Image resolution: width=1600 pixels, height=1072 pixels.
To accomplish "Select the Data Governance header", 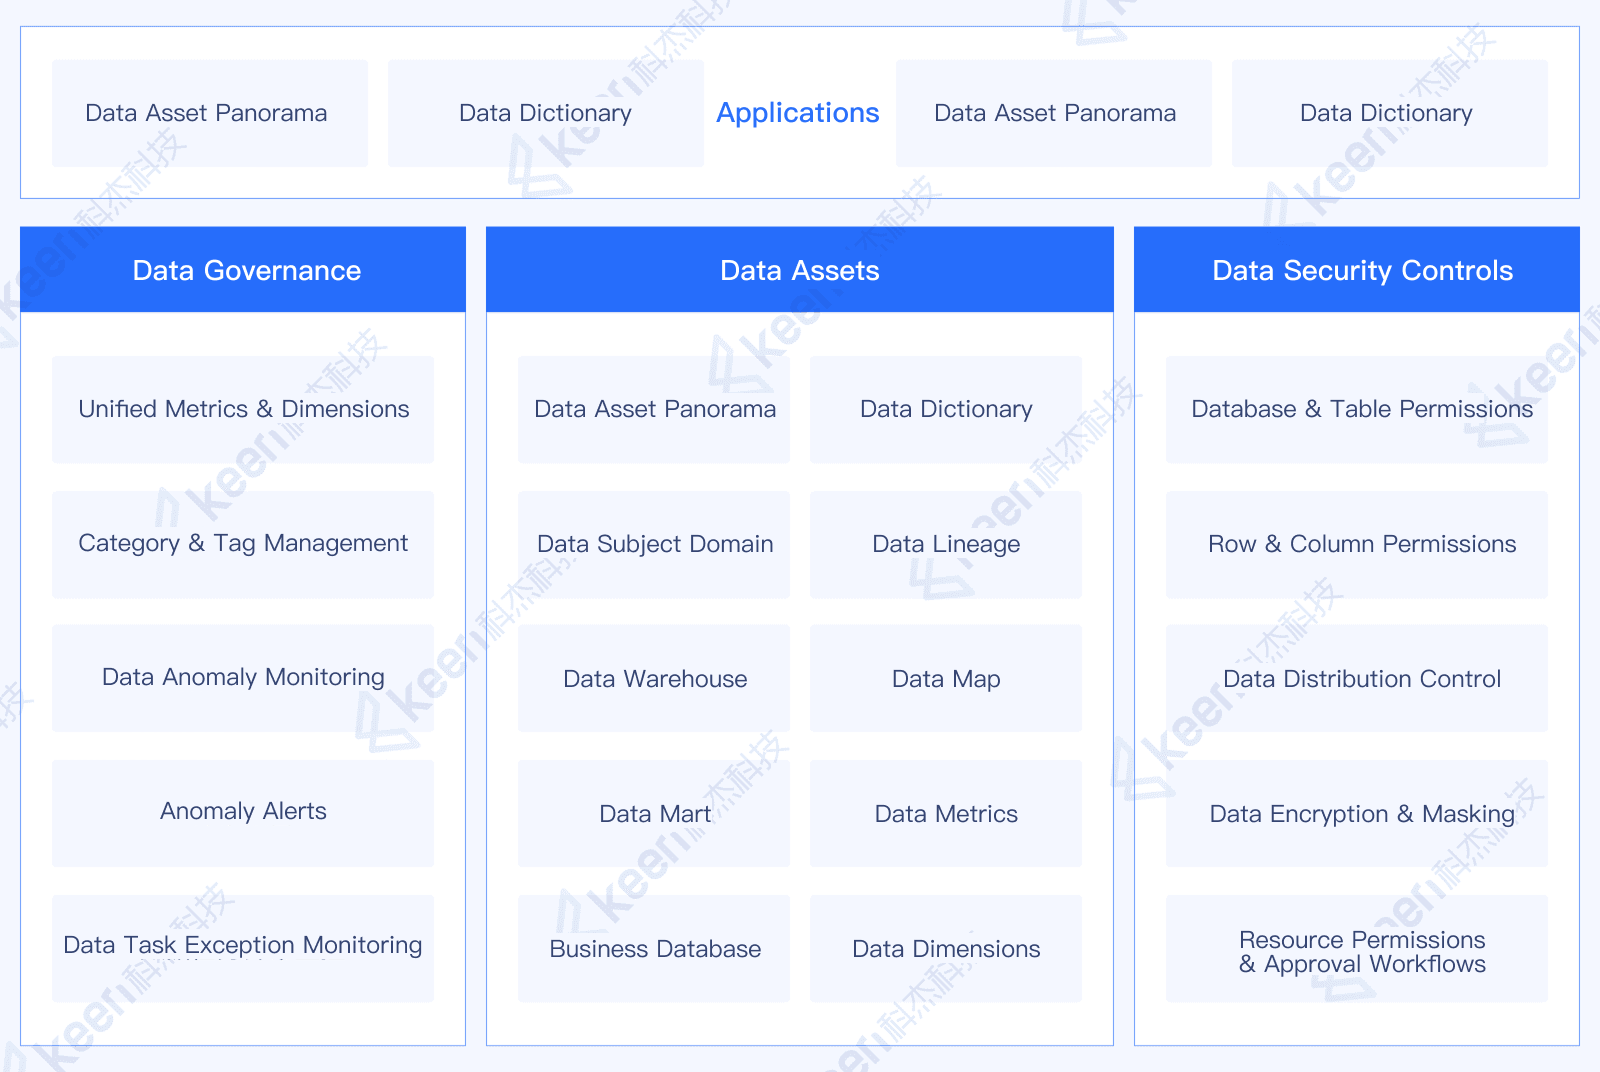I will coord(246,270).
